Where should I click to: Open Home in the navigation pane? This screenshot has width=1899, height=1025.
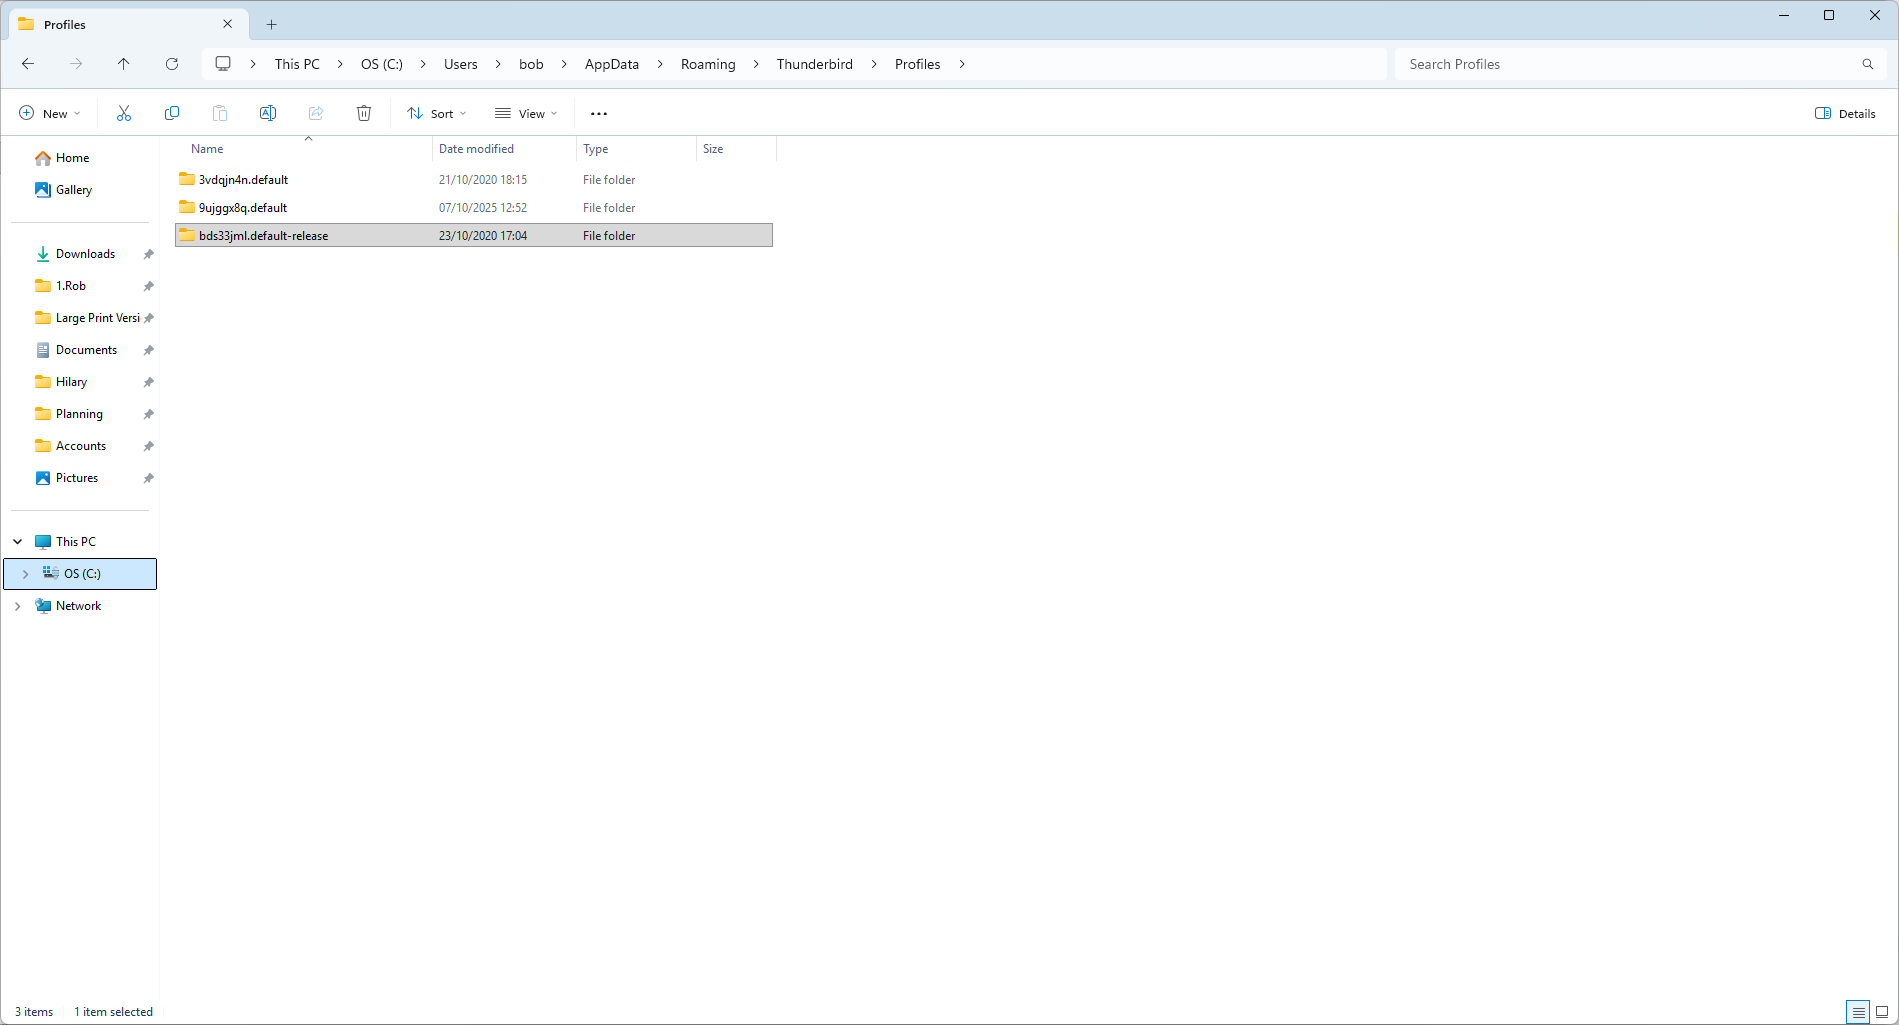(x=72, y=158)
